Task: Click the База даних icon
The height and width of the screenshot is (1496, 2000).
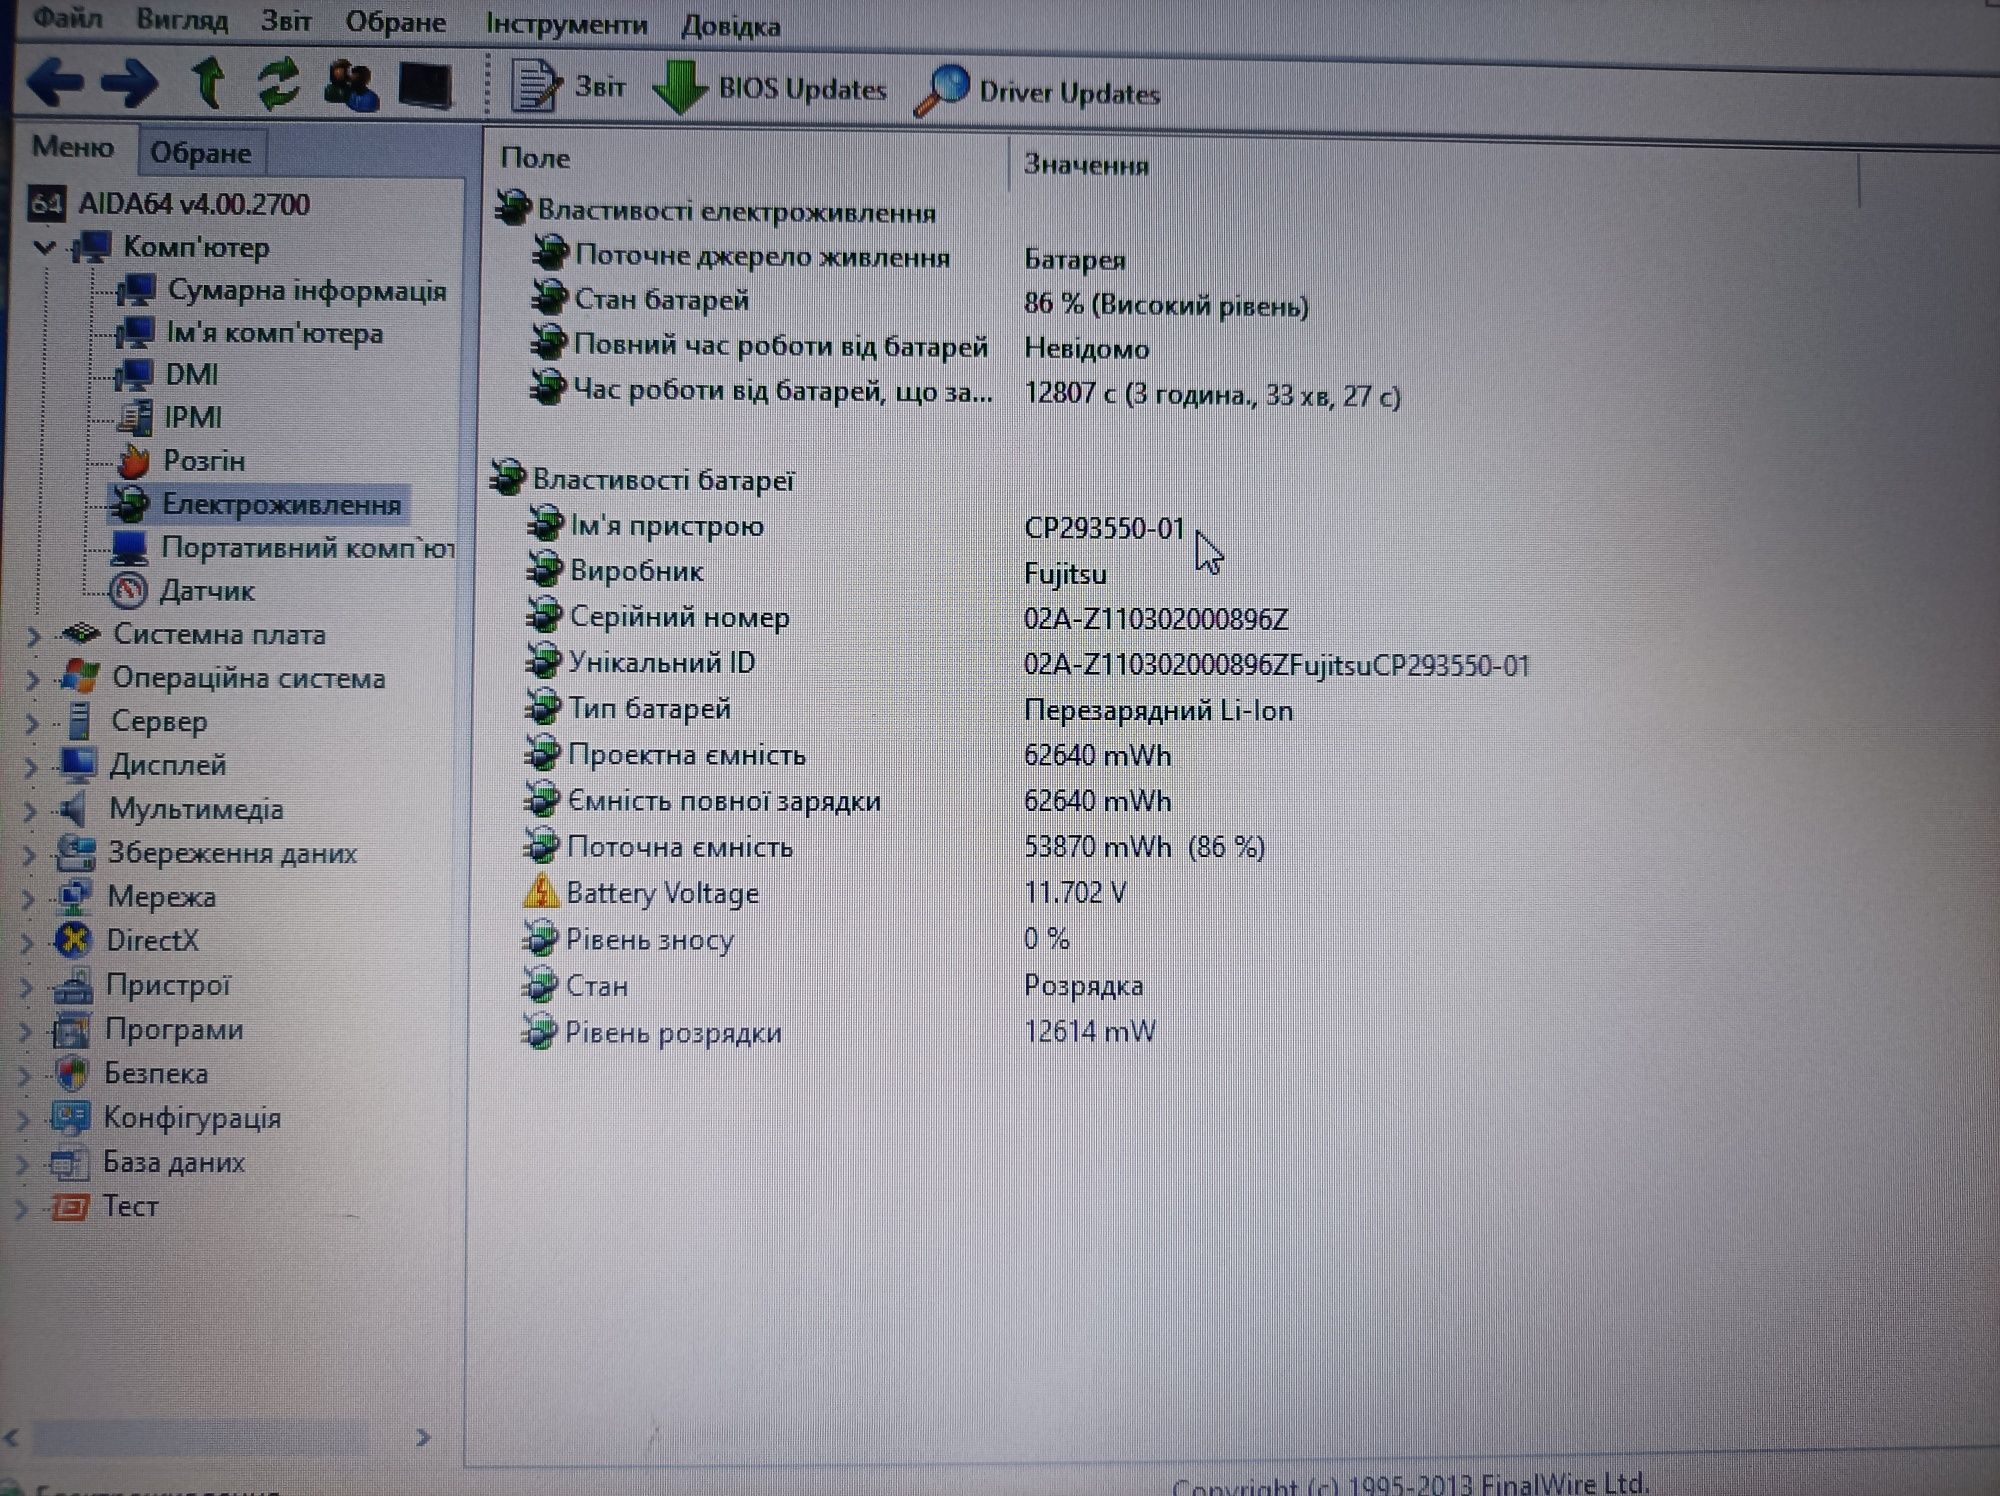Action: point(69,1163)
